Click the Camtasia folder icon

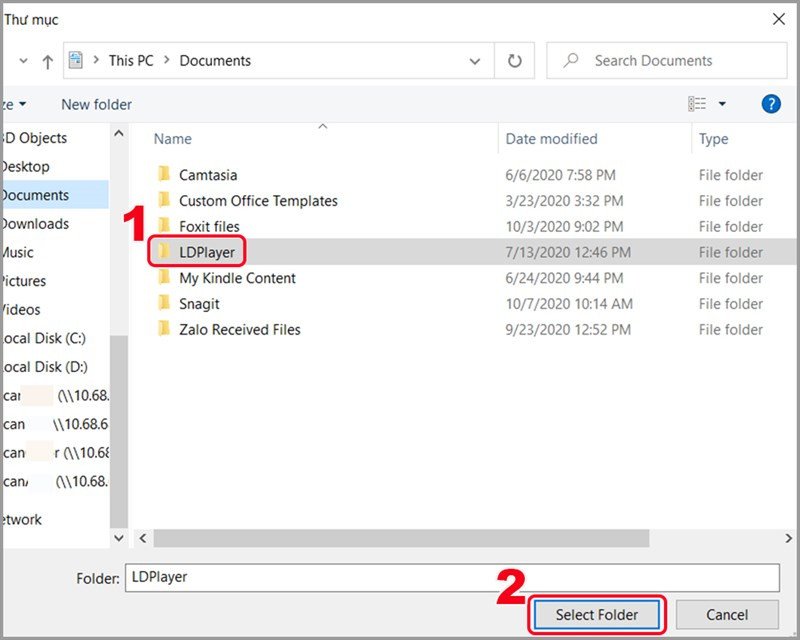166,174
